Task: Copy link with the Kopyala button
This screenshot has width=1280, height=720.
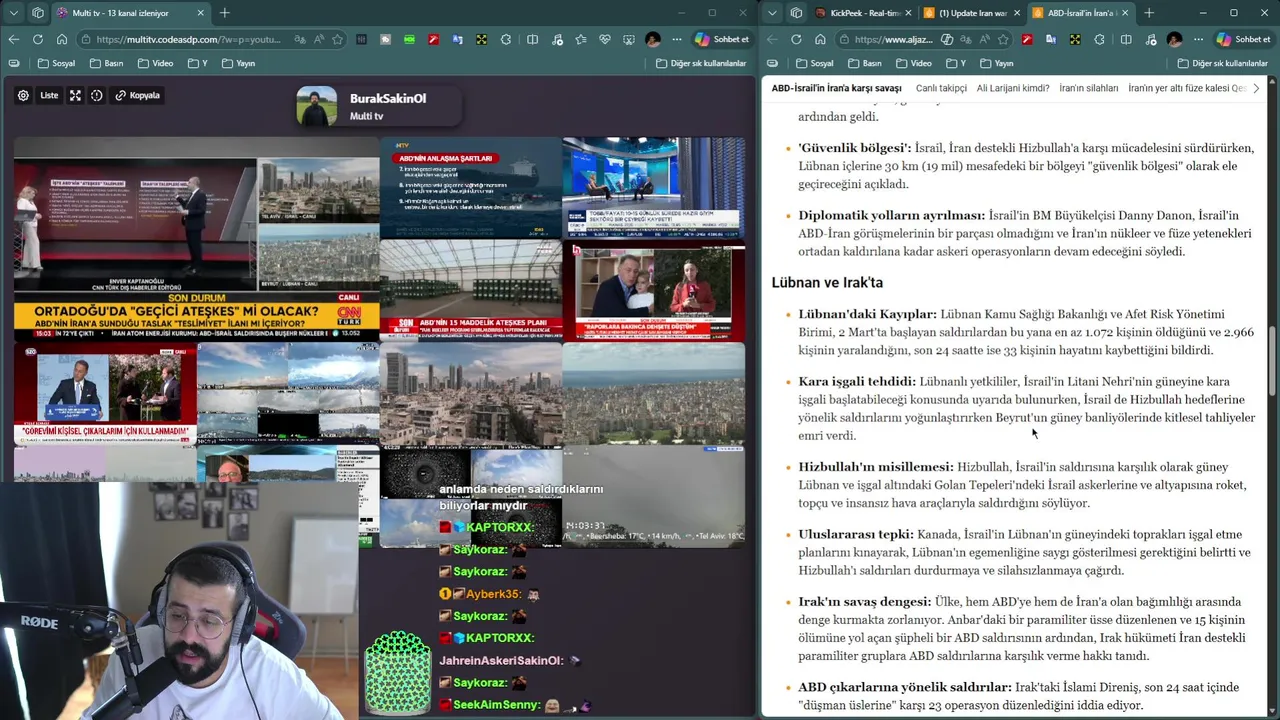Action: click(138, 95)
